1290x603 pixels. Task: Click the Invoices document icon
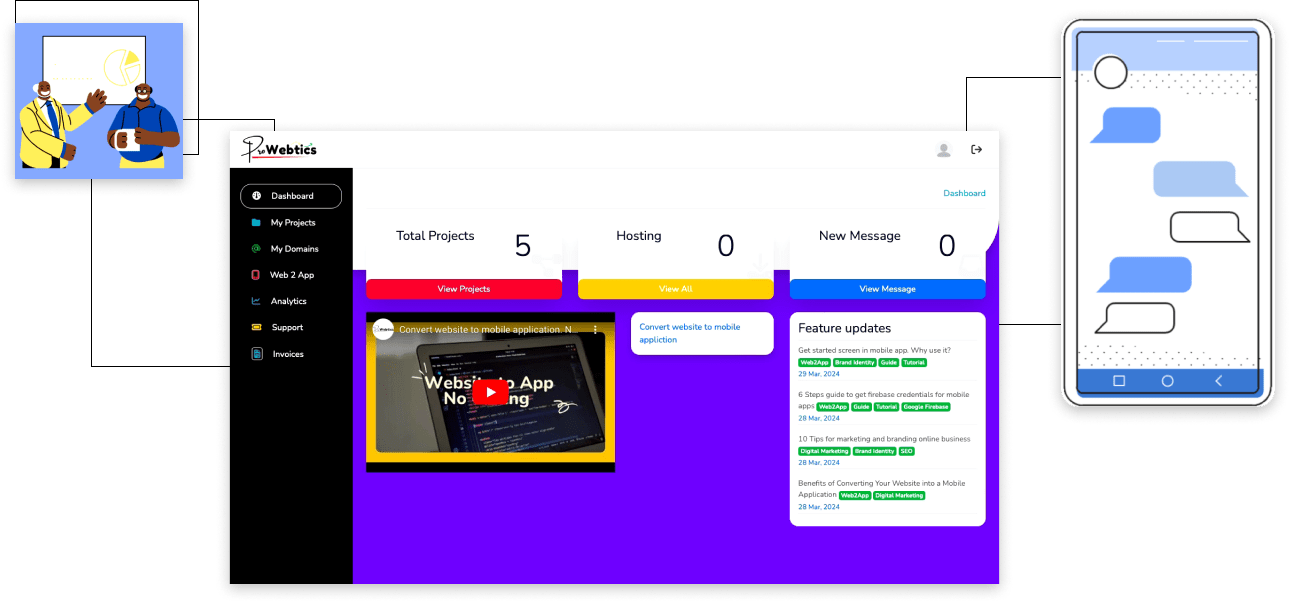[257, 354]
